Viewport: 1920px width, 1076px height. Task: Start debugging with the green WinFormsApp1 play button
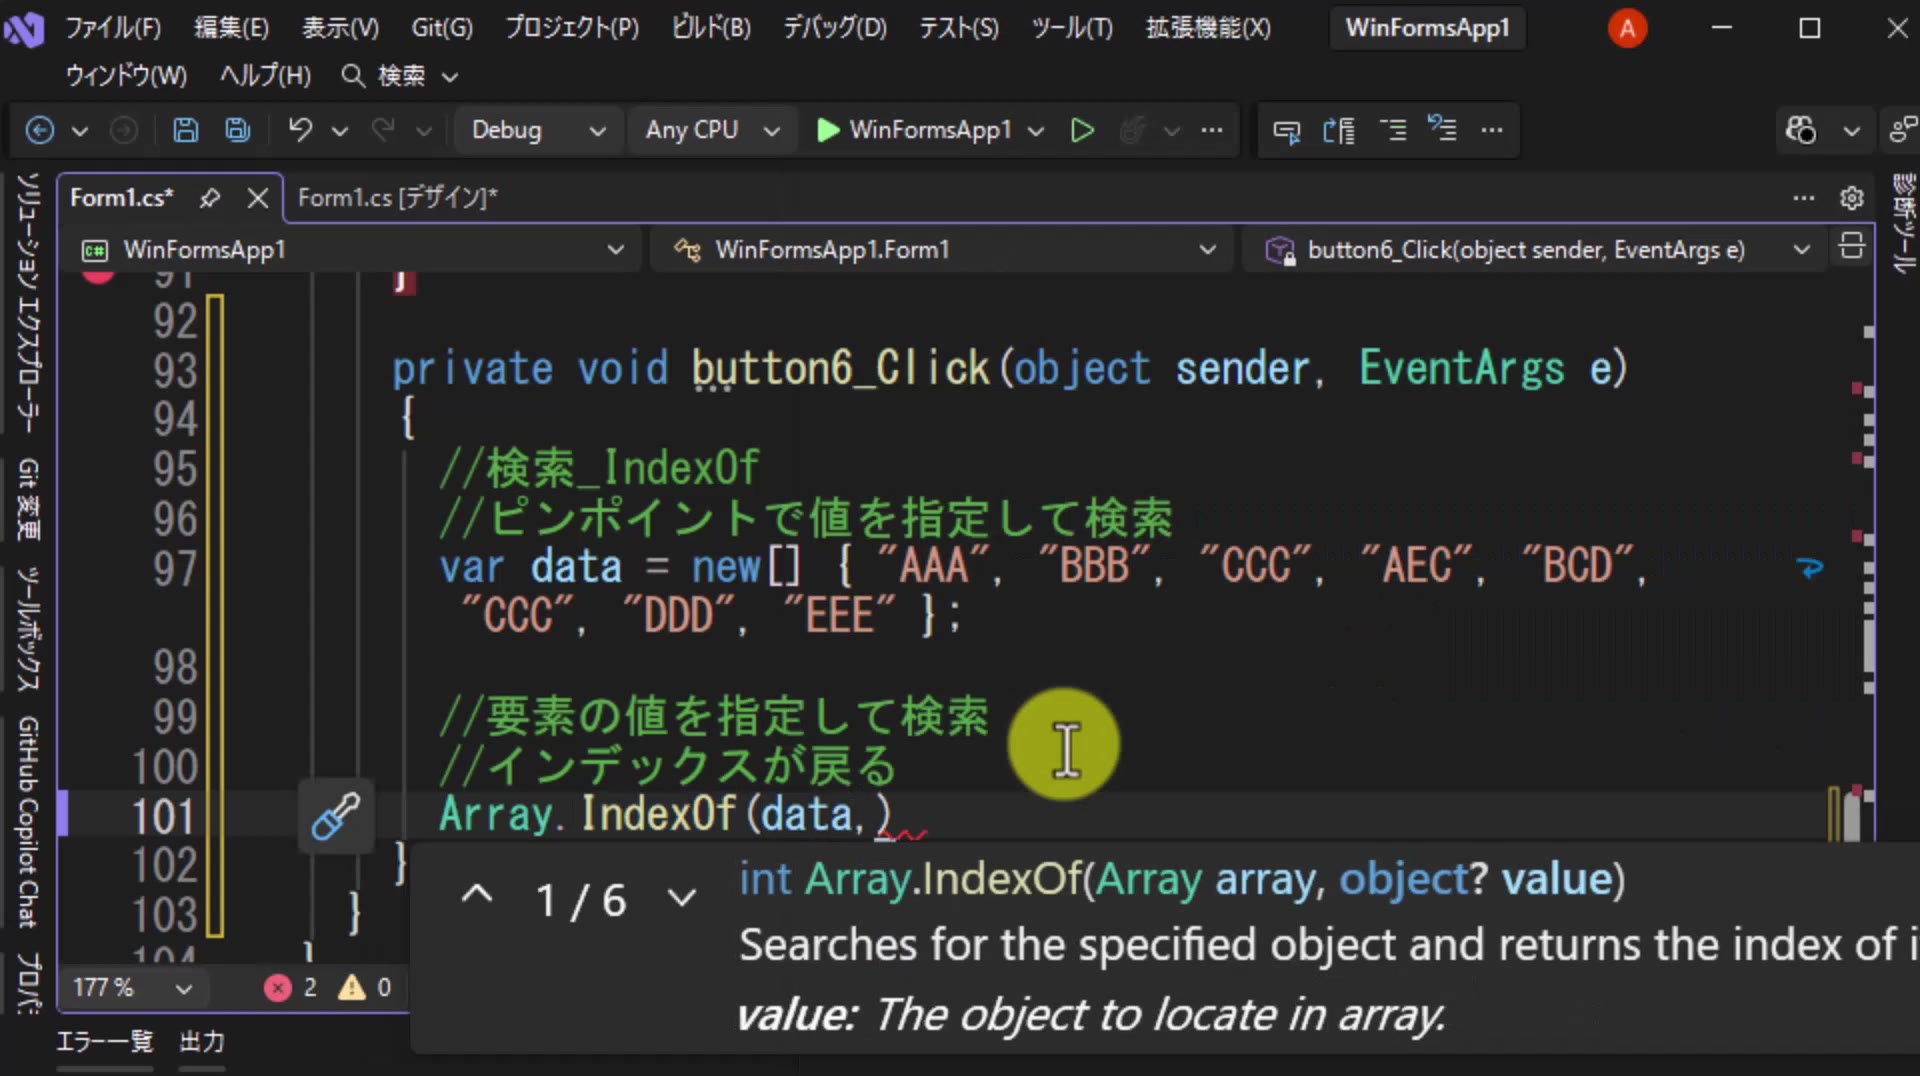(x=914, y=130)
